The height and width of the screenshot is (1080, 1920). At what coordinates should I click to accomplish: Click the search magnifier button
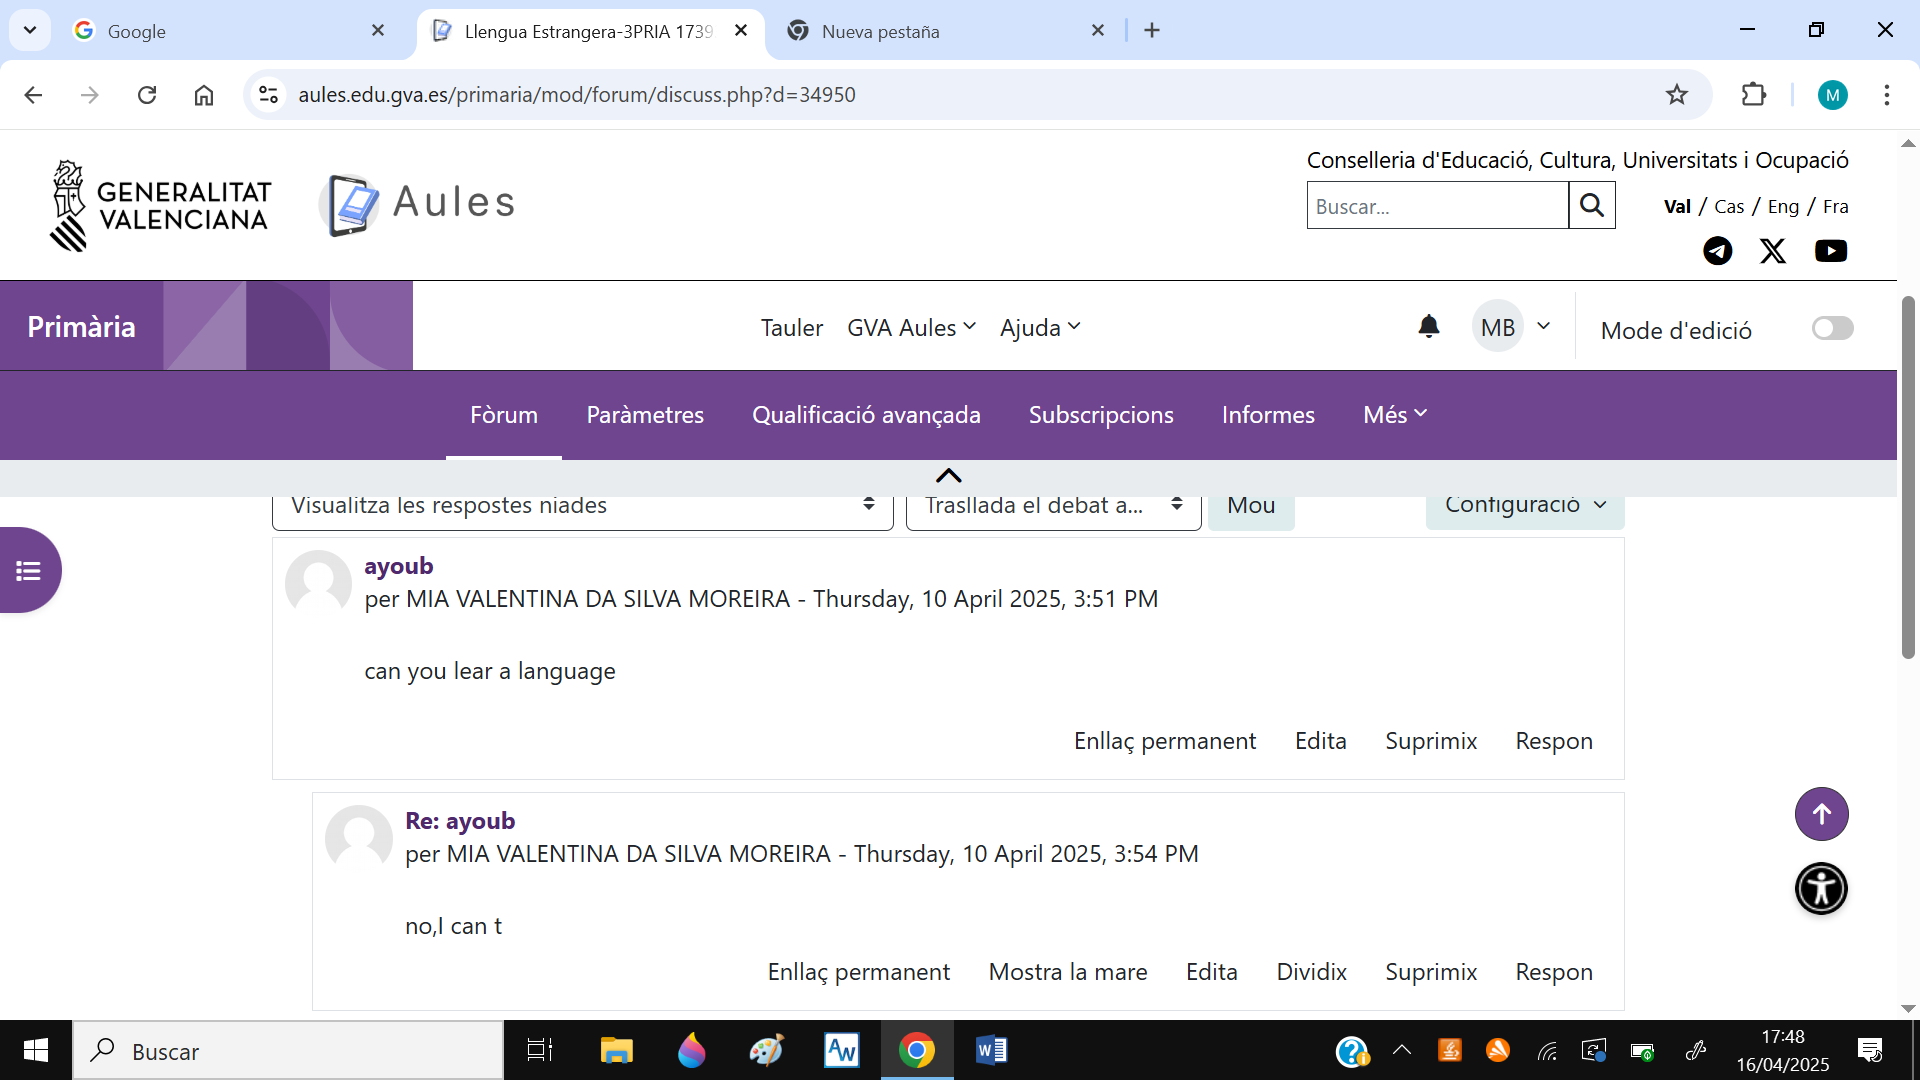1592,206
